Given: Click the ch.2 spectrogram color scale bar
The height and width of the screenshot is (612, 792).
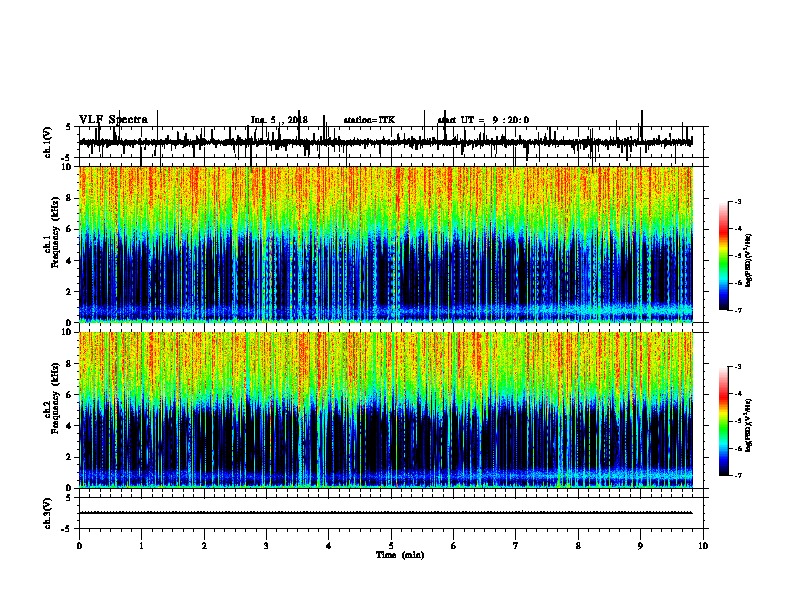Looking at the screenshot, I should 724,421.
